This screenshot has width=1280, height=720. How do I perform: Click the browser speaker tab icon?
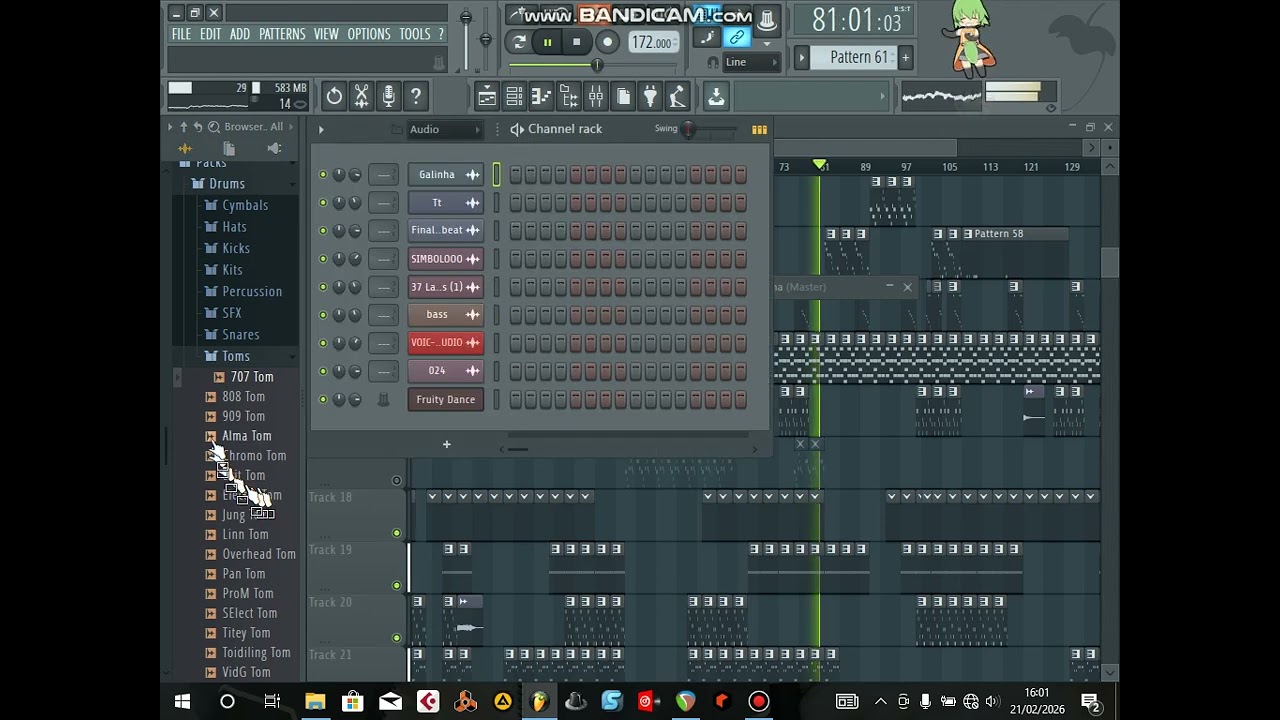pyautogui.click(x=274, y=148)
